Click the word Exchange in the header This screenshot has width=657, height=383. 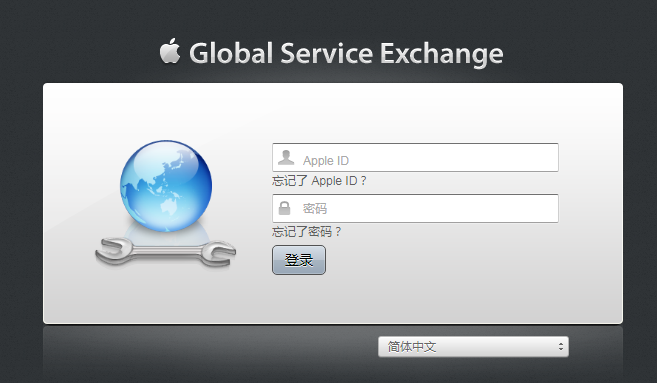tap(442, 54)
